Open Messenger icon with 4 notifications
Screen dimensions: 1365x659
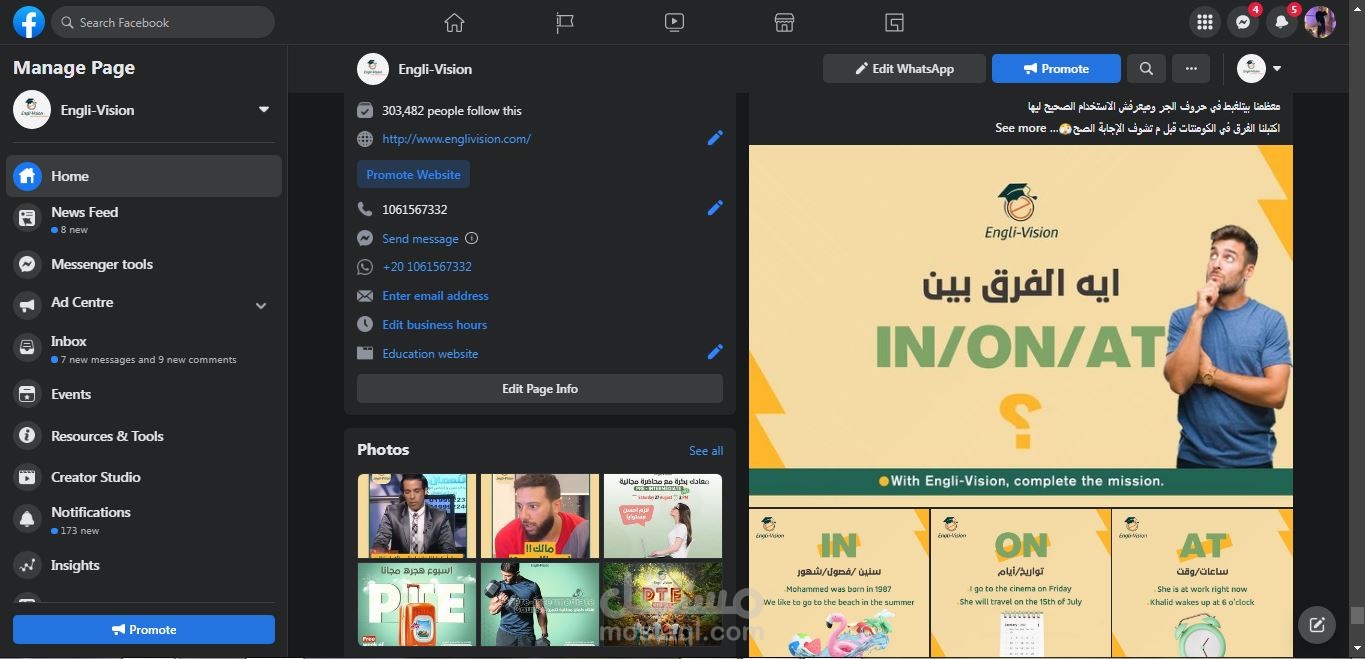(x=1243, y=22)
